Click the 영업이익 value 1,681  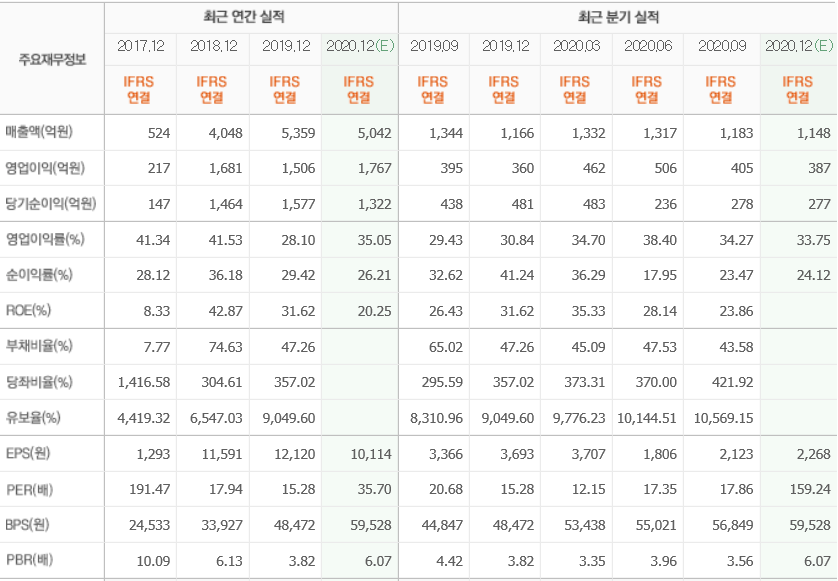pyautogui.click(x=226, y=168)
